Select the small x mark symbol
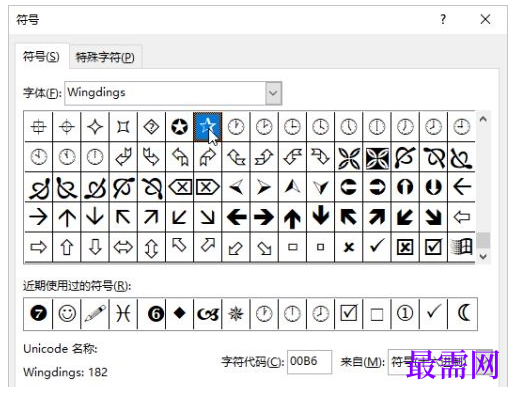 click(349, 247)
